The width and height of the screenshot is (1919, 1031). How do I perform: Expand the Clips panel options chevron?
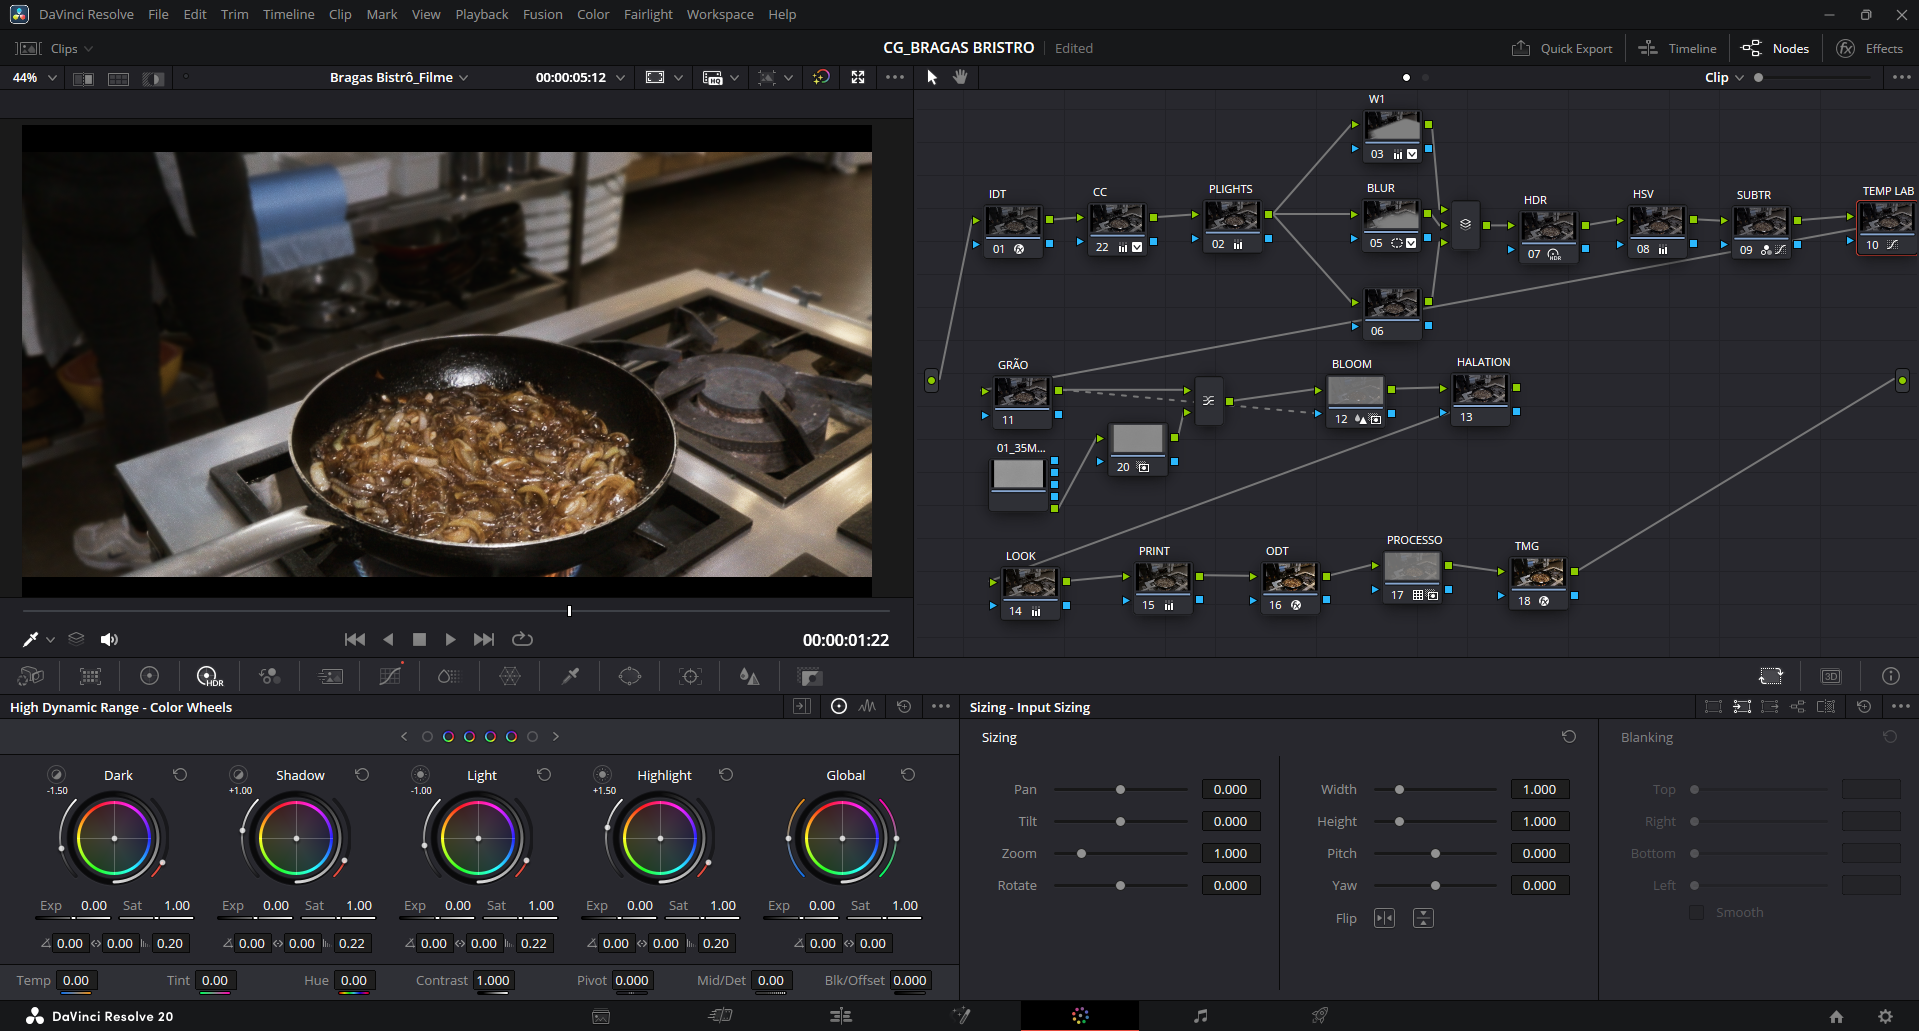pyautogui.click(x=88, y=48)
